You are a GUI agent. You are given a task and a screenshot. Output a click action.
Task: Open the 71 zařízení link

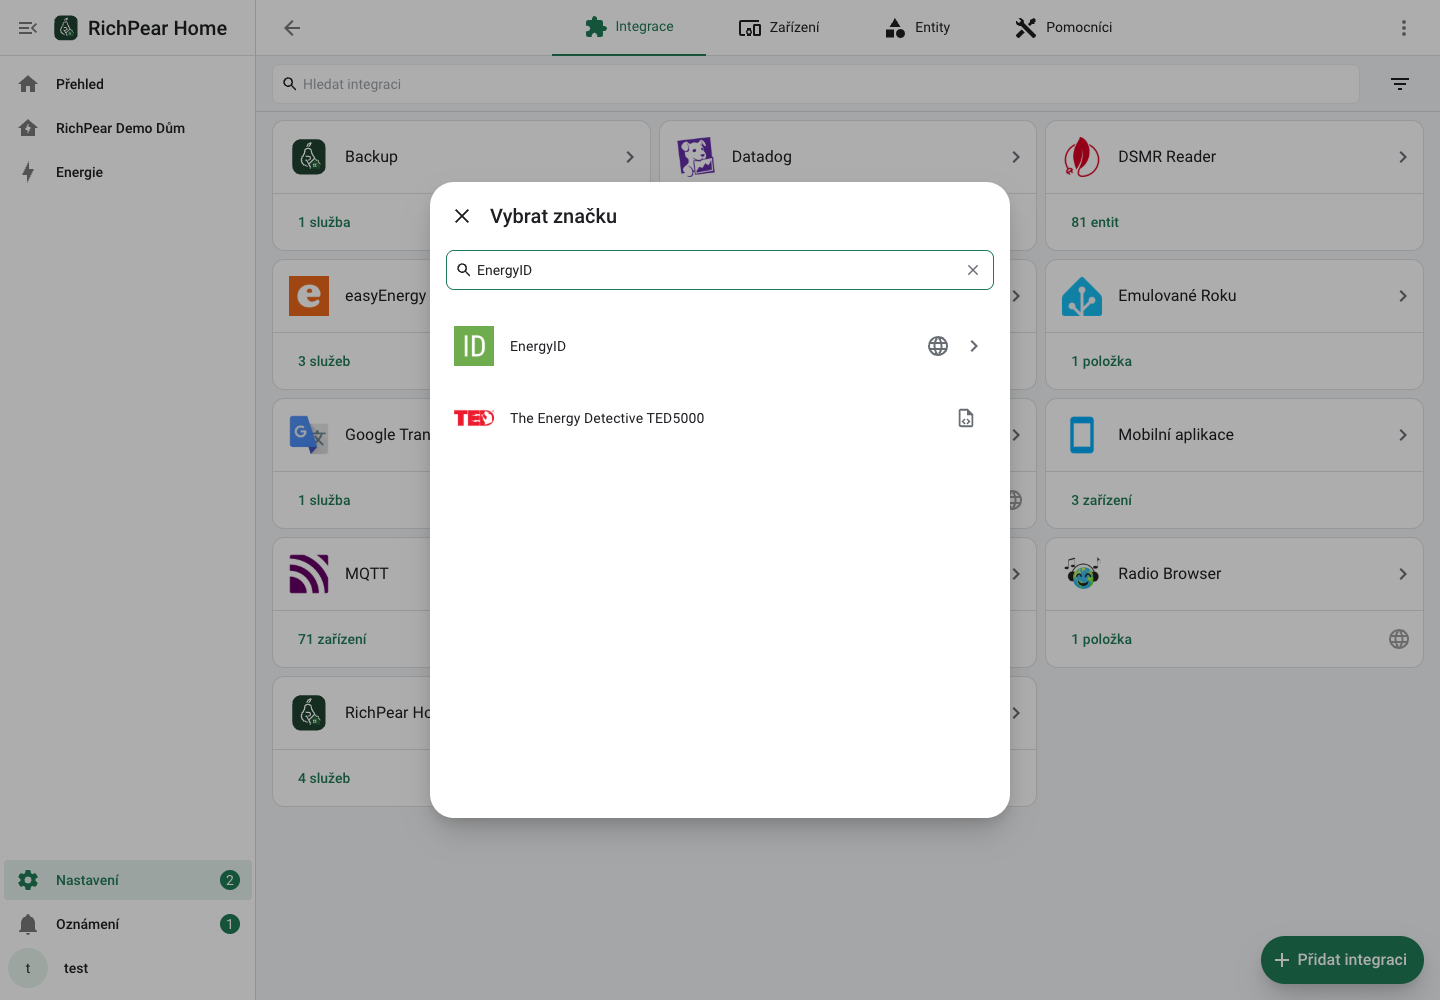click(332, 639)
